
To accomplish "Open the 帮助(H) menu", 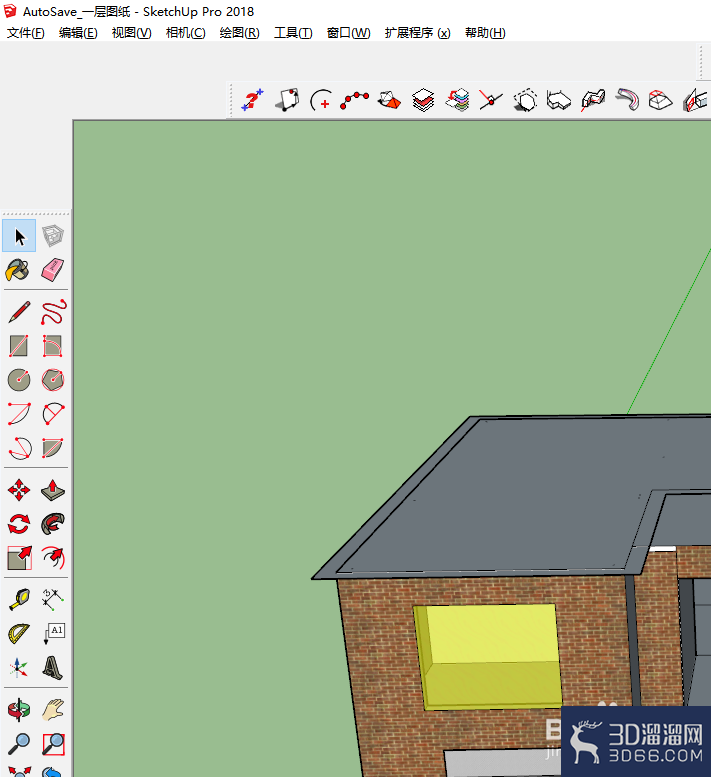I will (485, 33).
